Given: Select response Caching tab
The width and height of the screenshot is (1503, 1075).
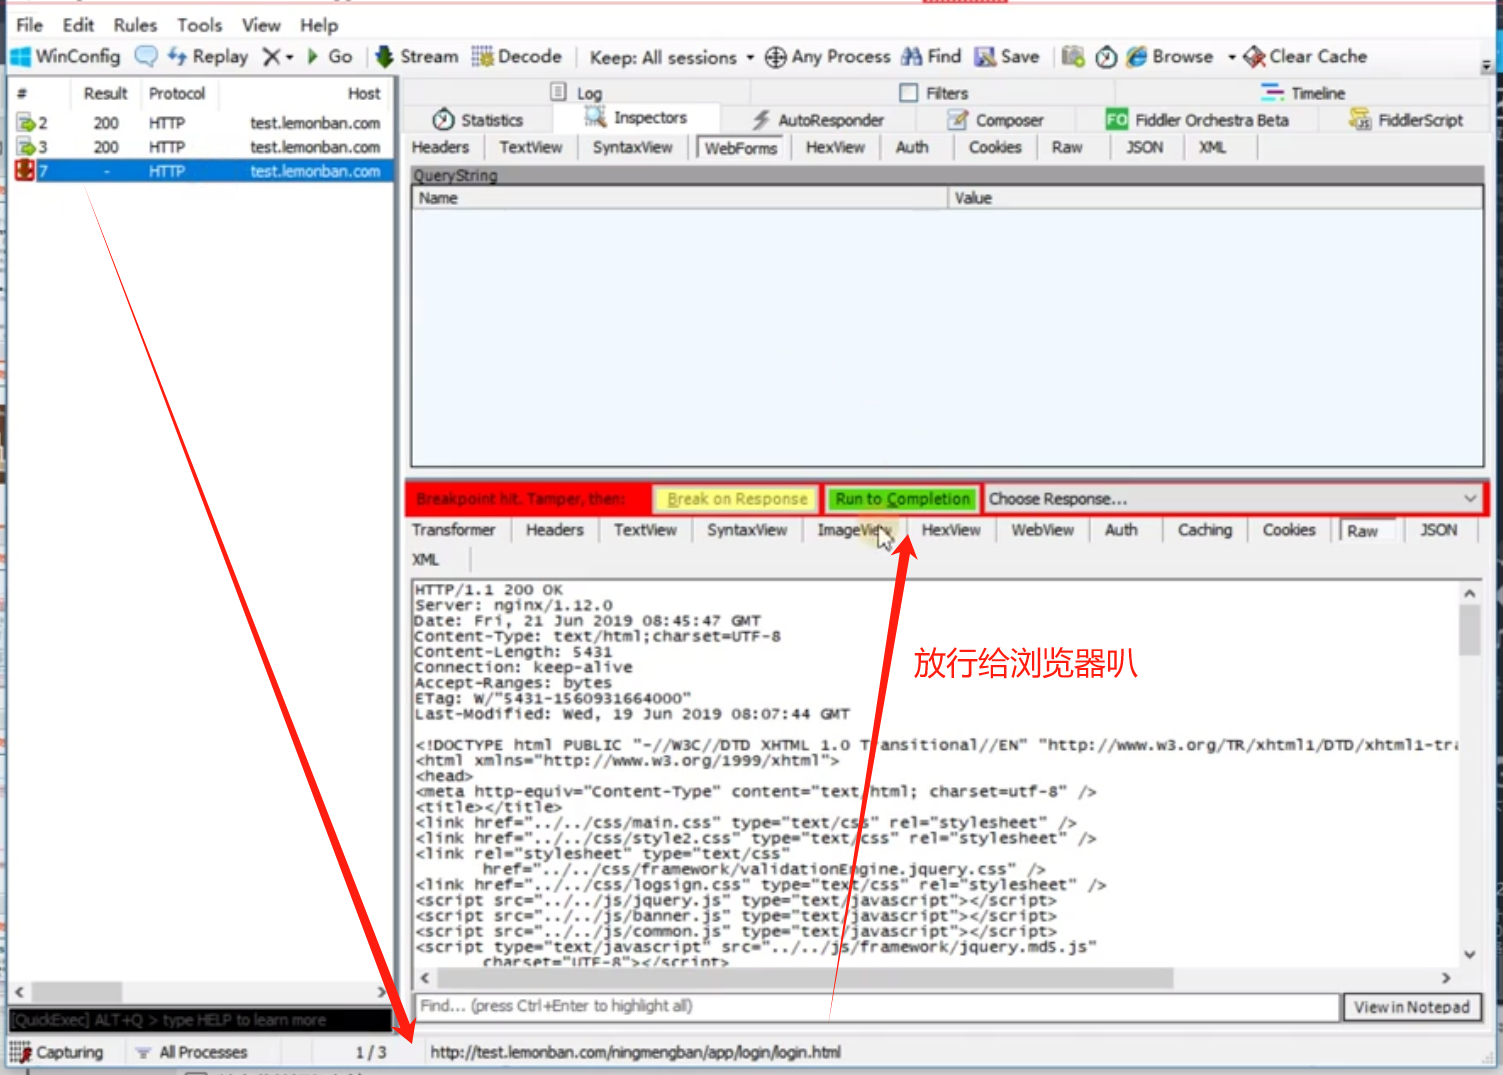Looking at the screenshot, I should 1205,530.
